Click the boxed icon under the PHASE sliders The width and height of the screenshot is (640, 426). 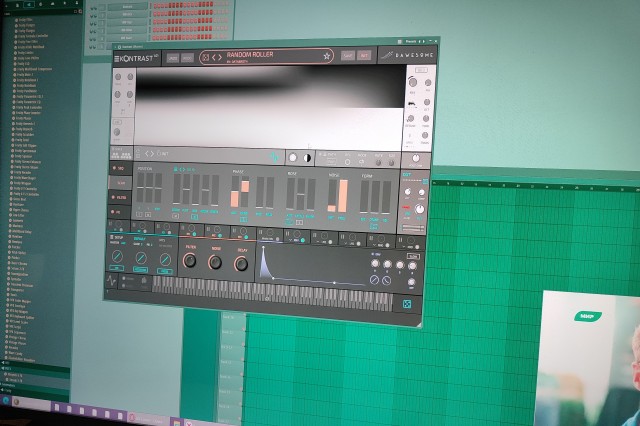pos(243,219)
